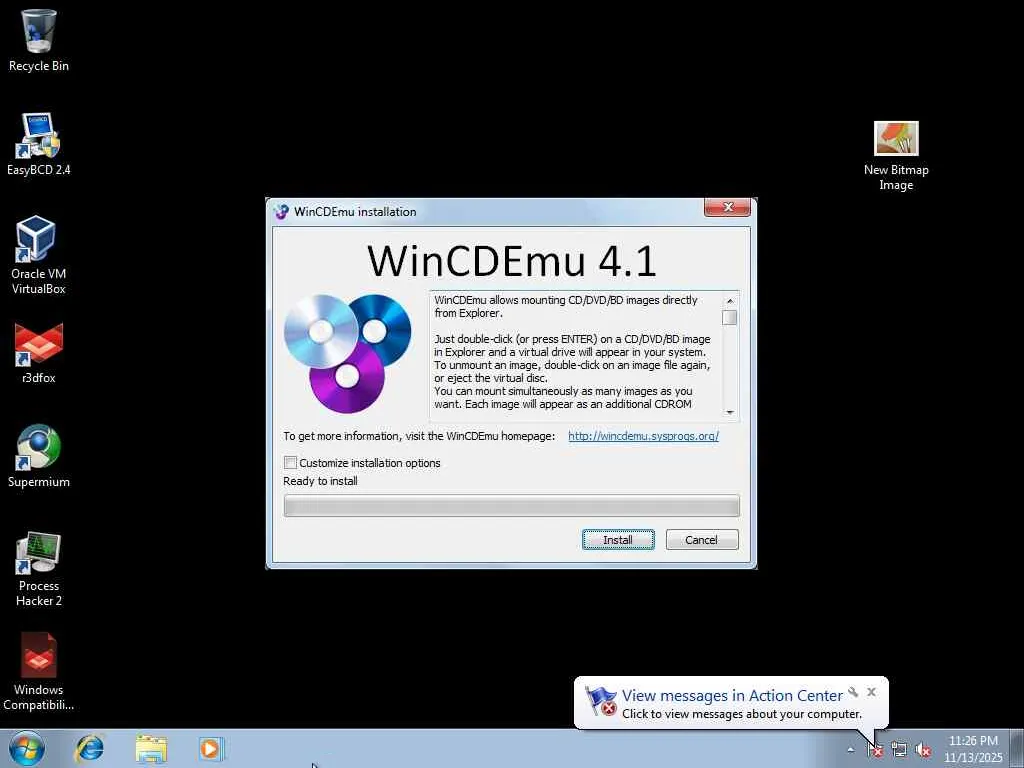Click the description scrollbar down arrow
Screen dimensions: 1024x768
pos(730,412)
